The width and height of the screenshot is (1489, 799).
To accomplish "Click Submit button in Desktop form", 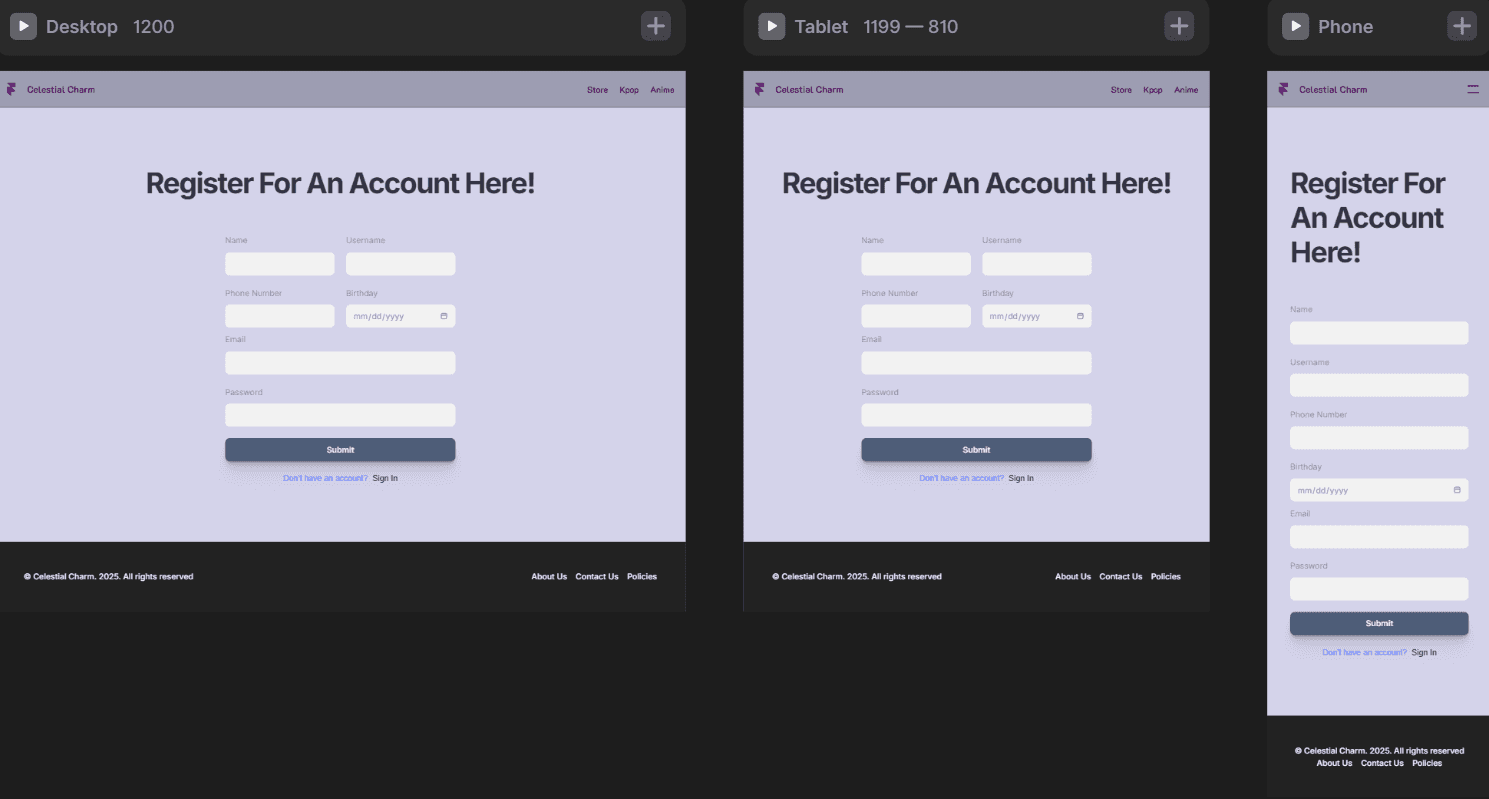I will point(340,450).
